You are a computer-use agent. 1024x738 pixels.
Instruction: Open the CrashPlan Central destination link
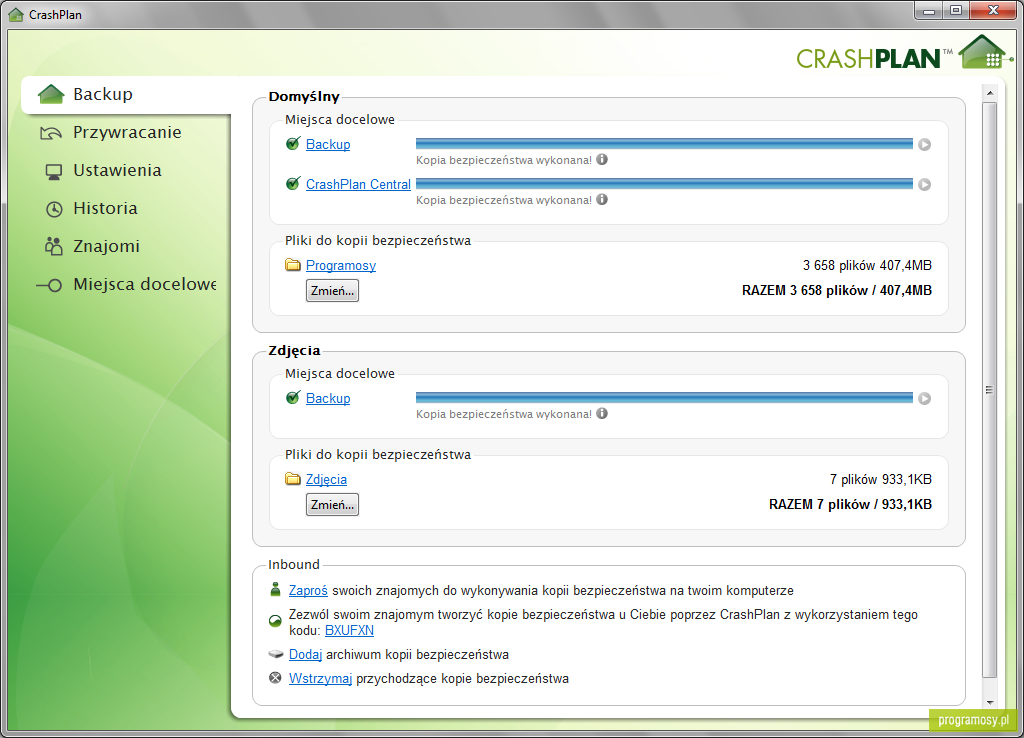click(x=358, y=184)
